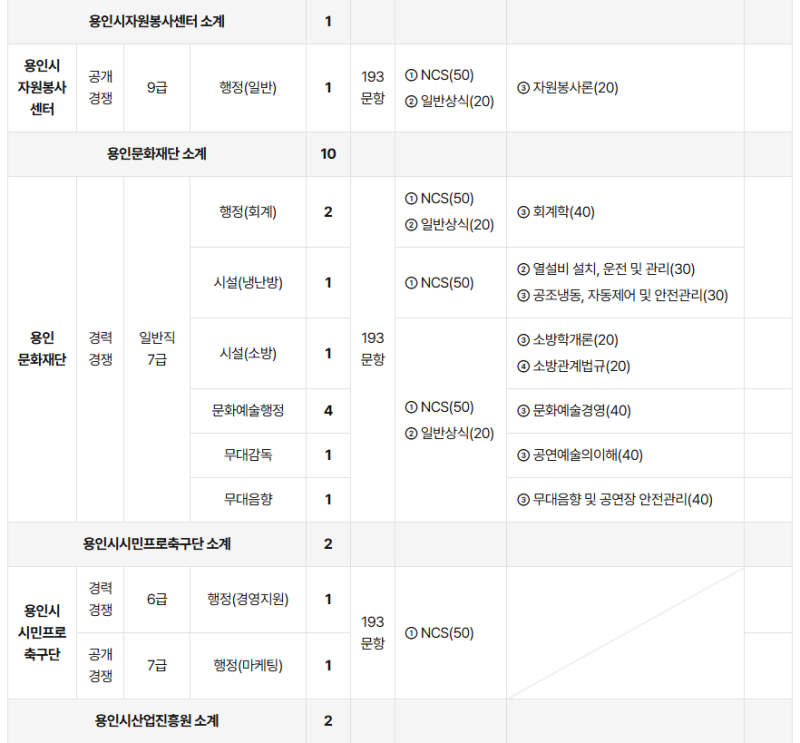Select the '③ 공연예술의이해(40)' subject text

[x=580, y=455]
